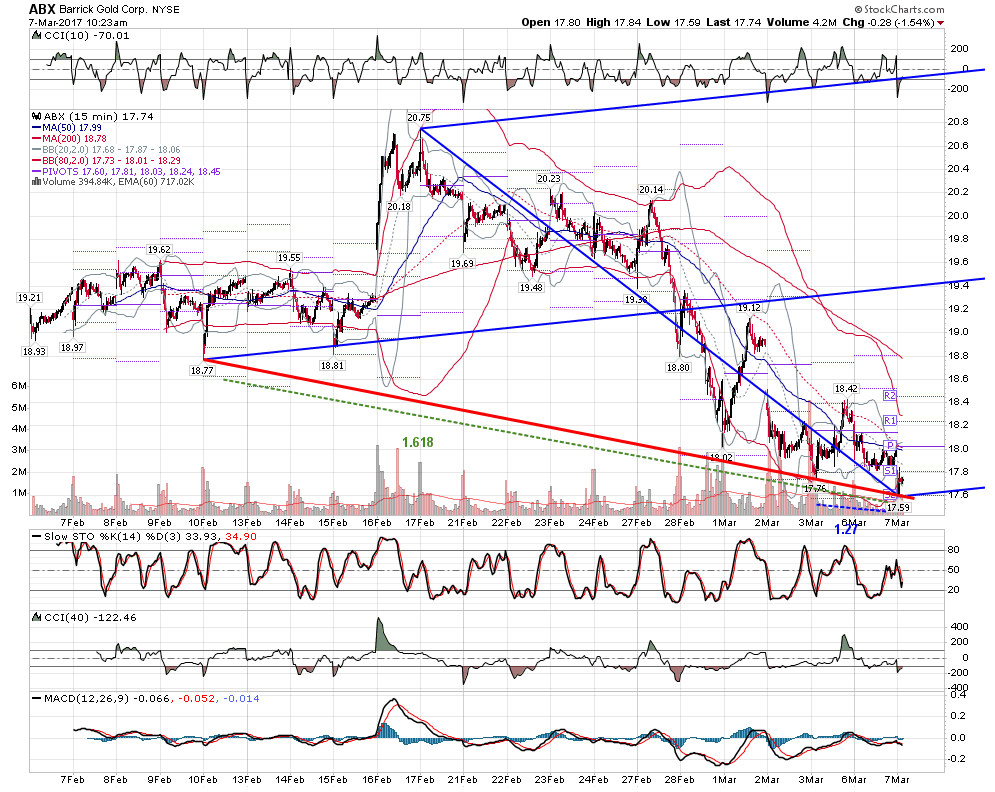Click the StockCharts.com copyright label
The height and width of the screenshot is (792, 995).
point(899,10)
